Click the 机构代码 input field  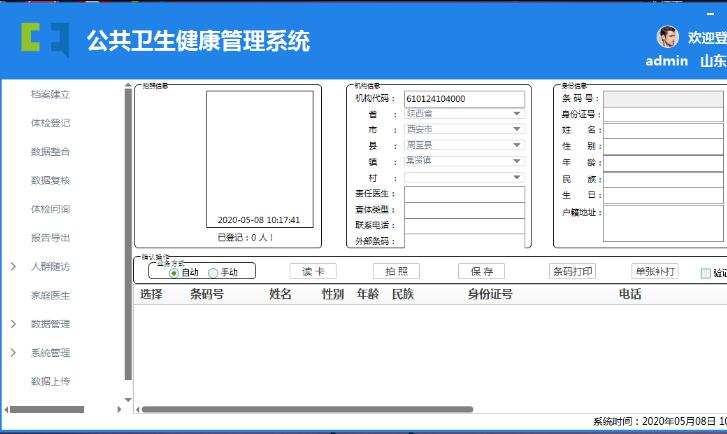click(x=464, y=99)
